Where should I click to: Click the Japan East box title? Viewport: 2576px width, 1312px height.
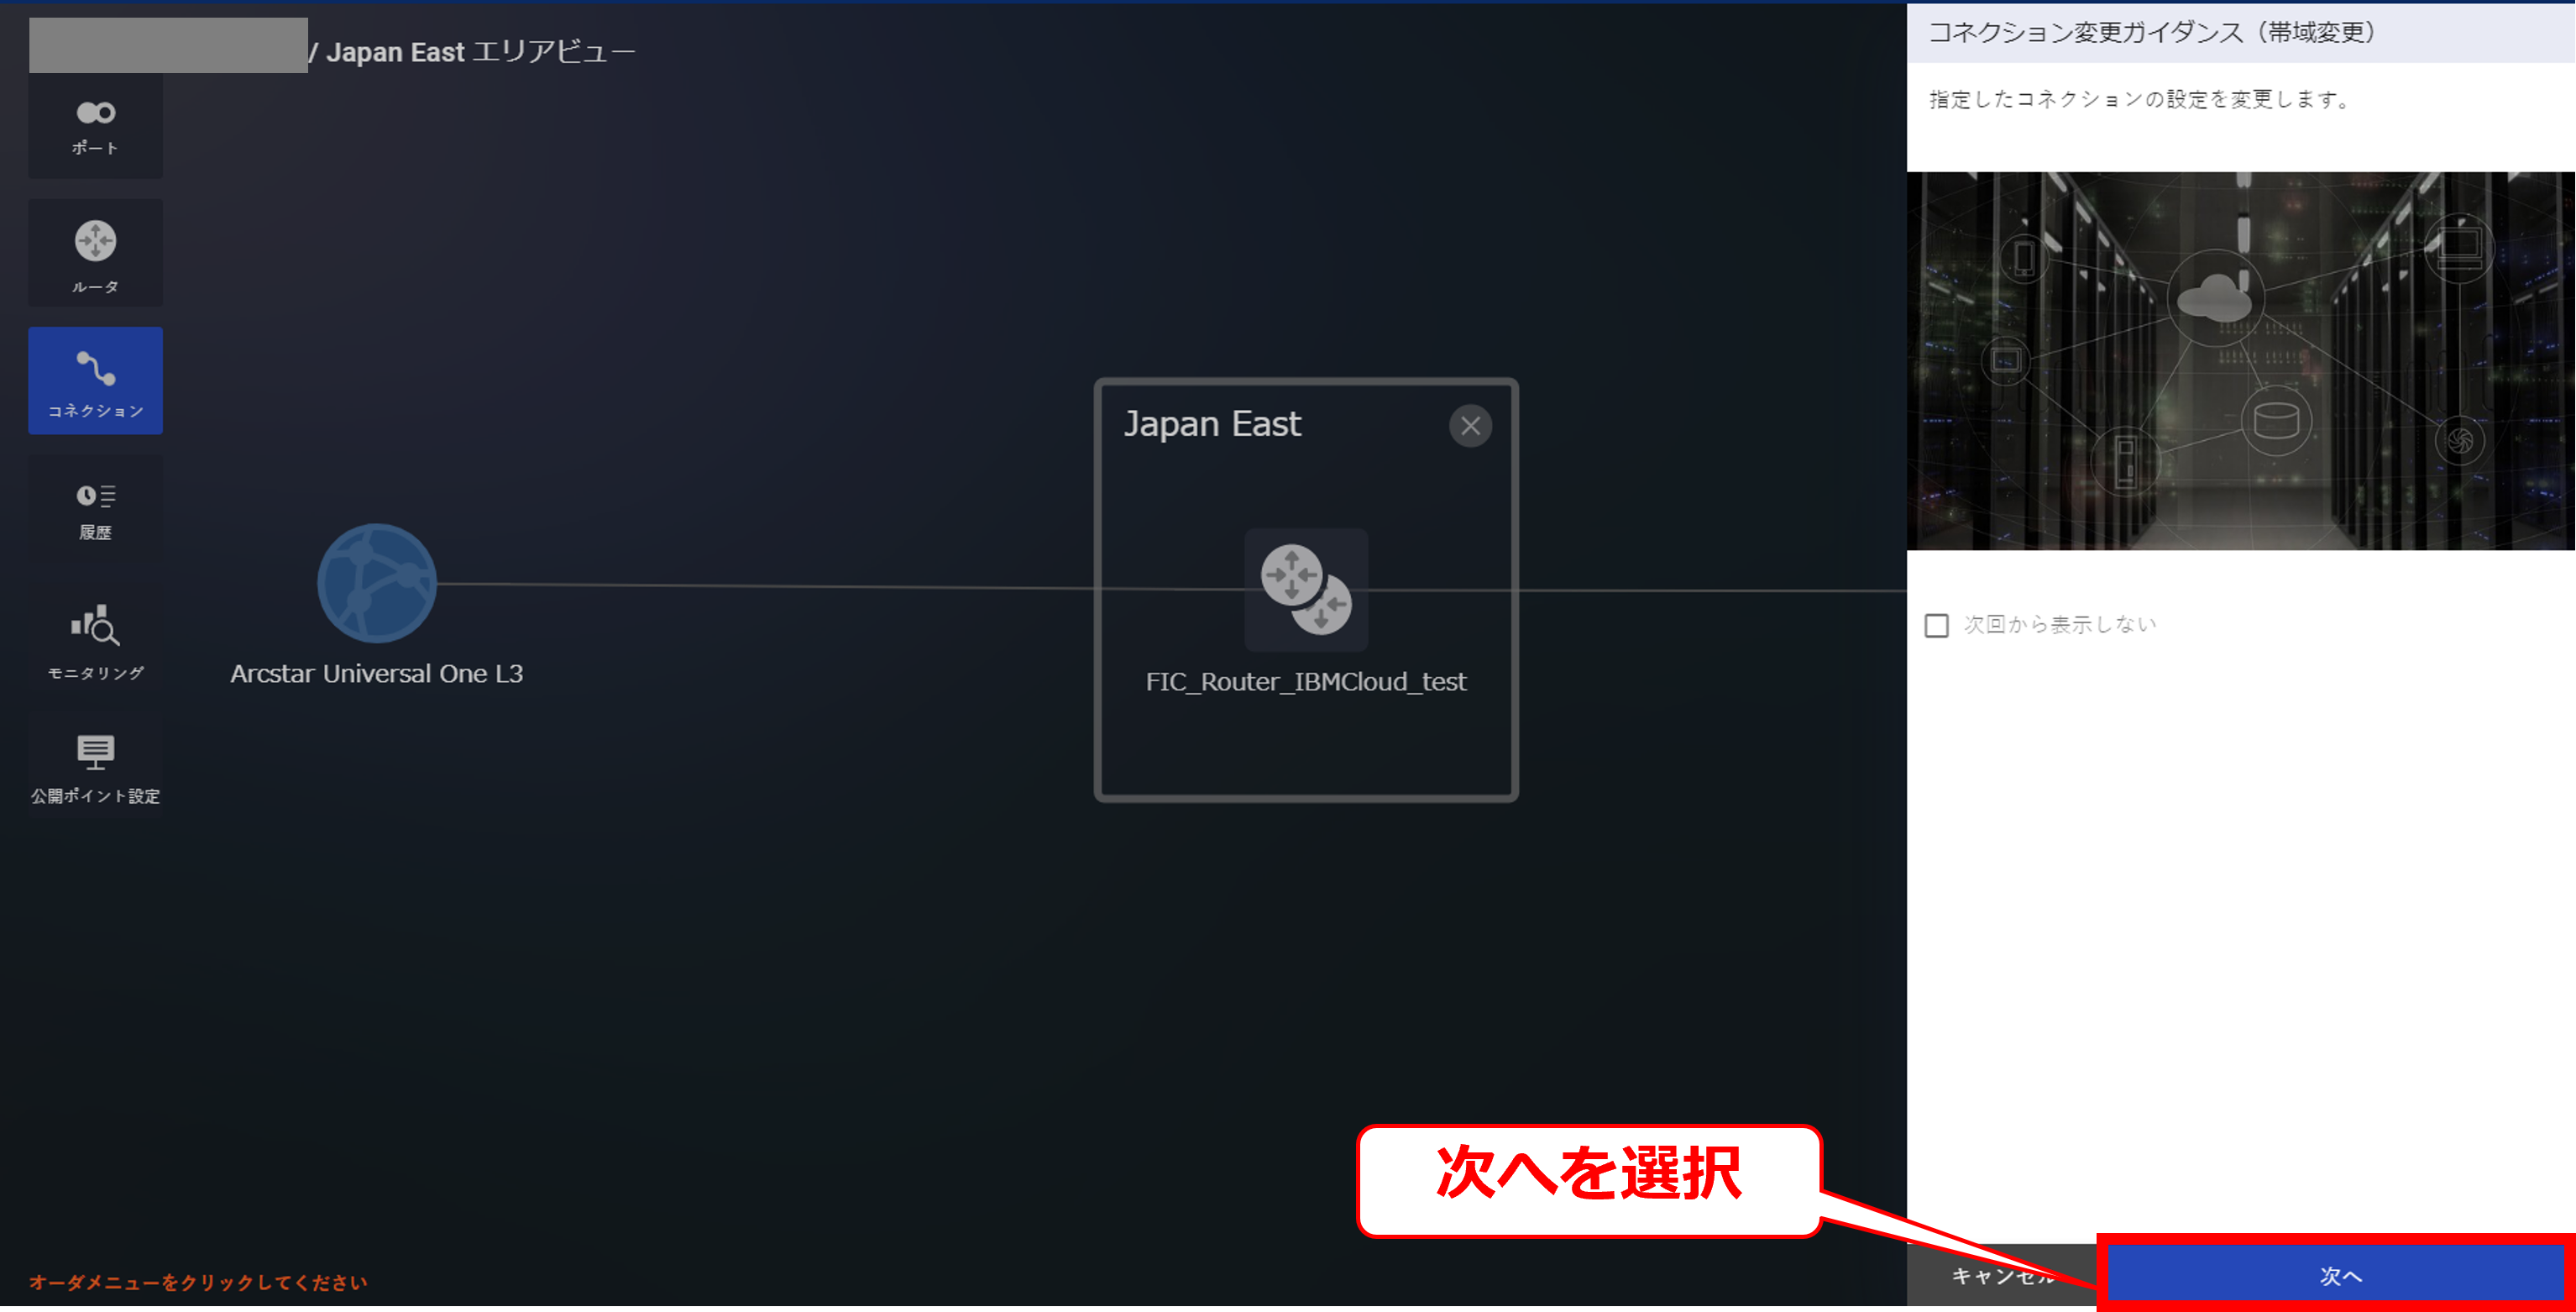(1212, 424)
